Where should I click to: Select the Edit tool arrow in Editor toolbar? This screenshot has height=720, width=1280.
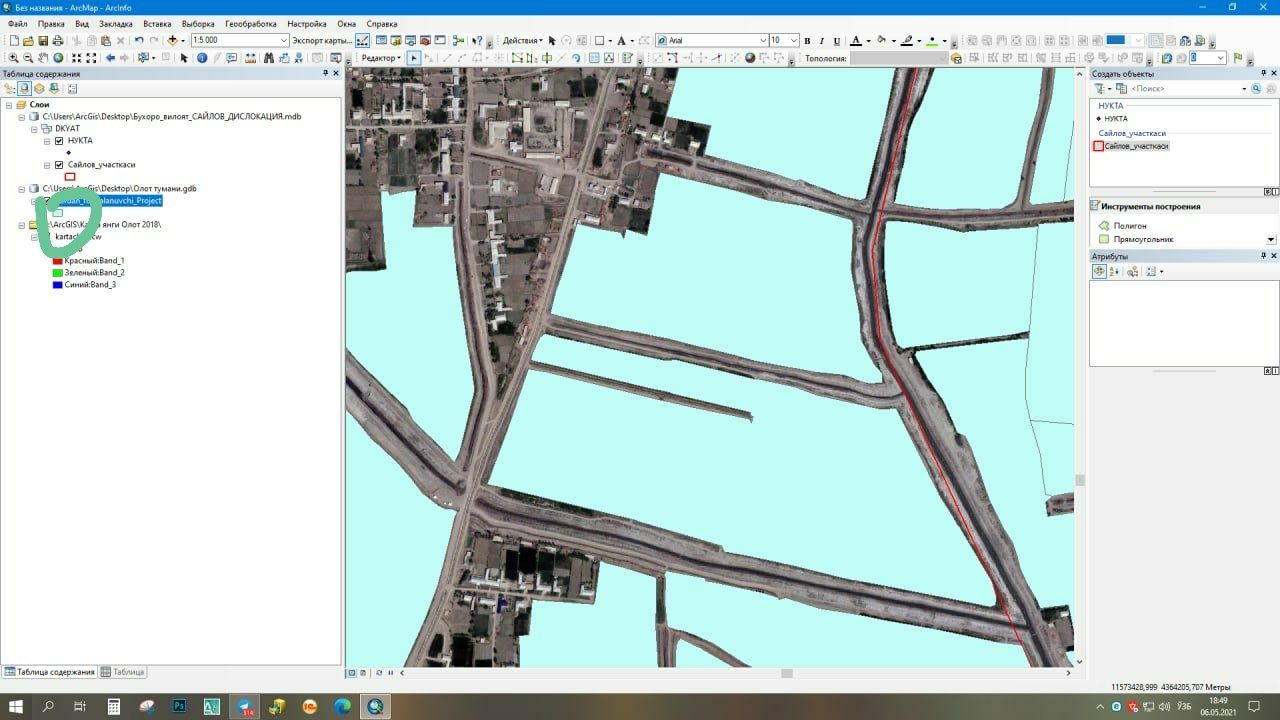(414, 58)
